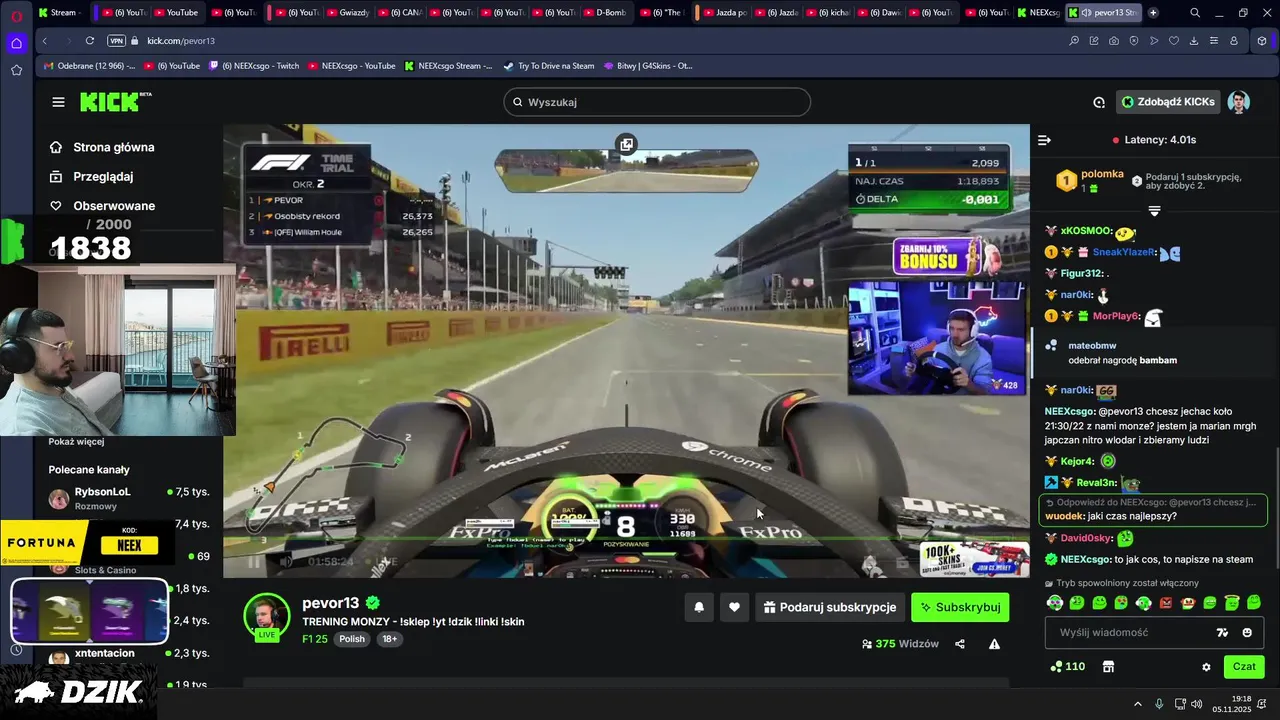Open Windows tray volume icon
The height and width of the screenshot is (720, 1280).
tap(1197, 704)
